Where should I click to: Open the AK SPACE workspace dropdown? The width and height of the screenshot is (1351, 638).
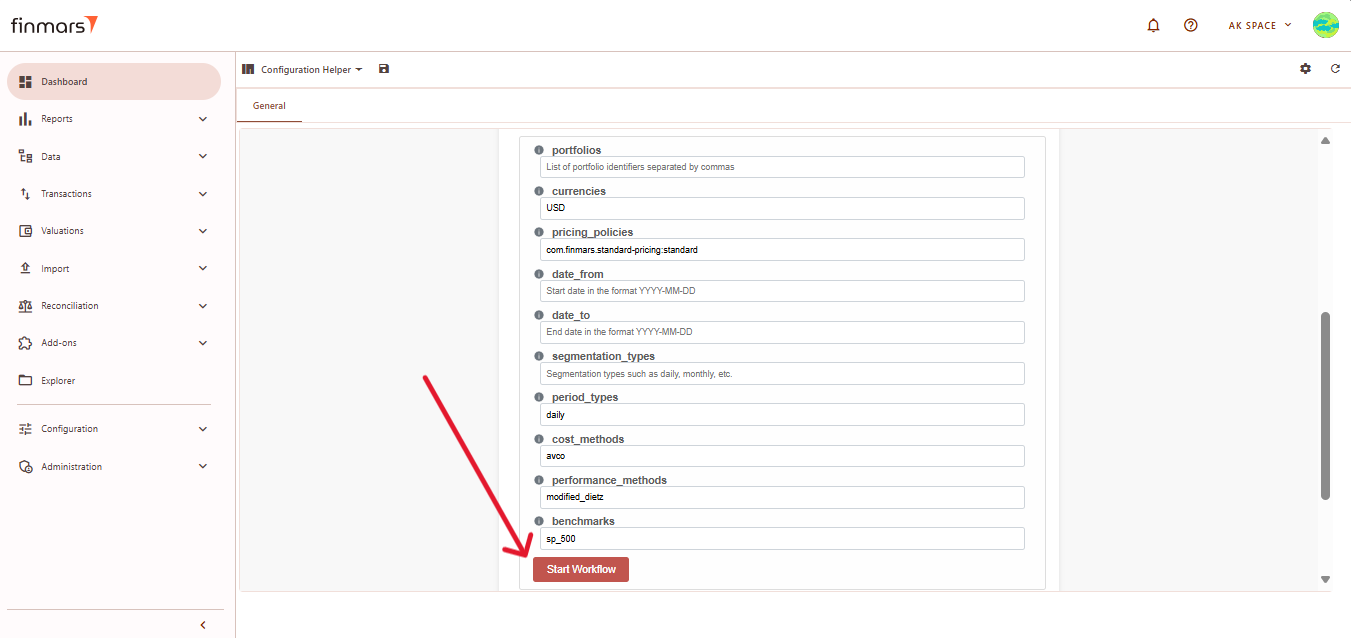pyautogui.click(x=1260, y=25)
